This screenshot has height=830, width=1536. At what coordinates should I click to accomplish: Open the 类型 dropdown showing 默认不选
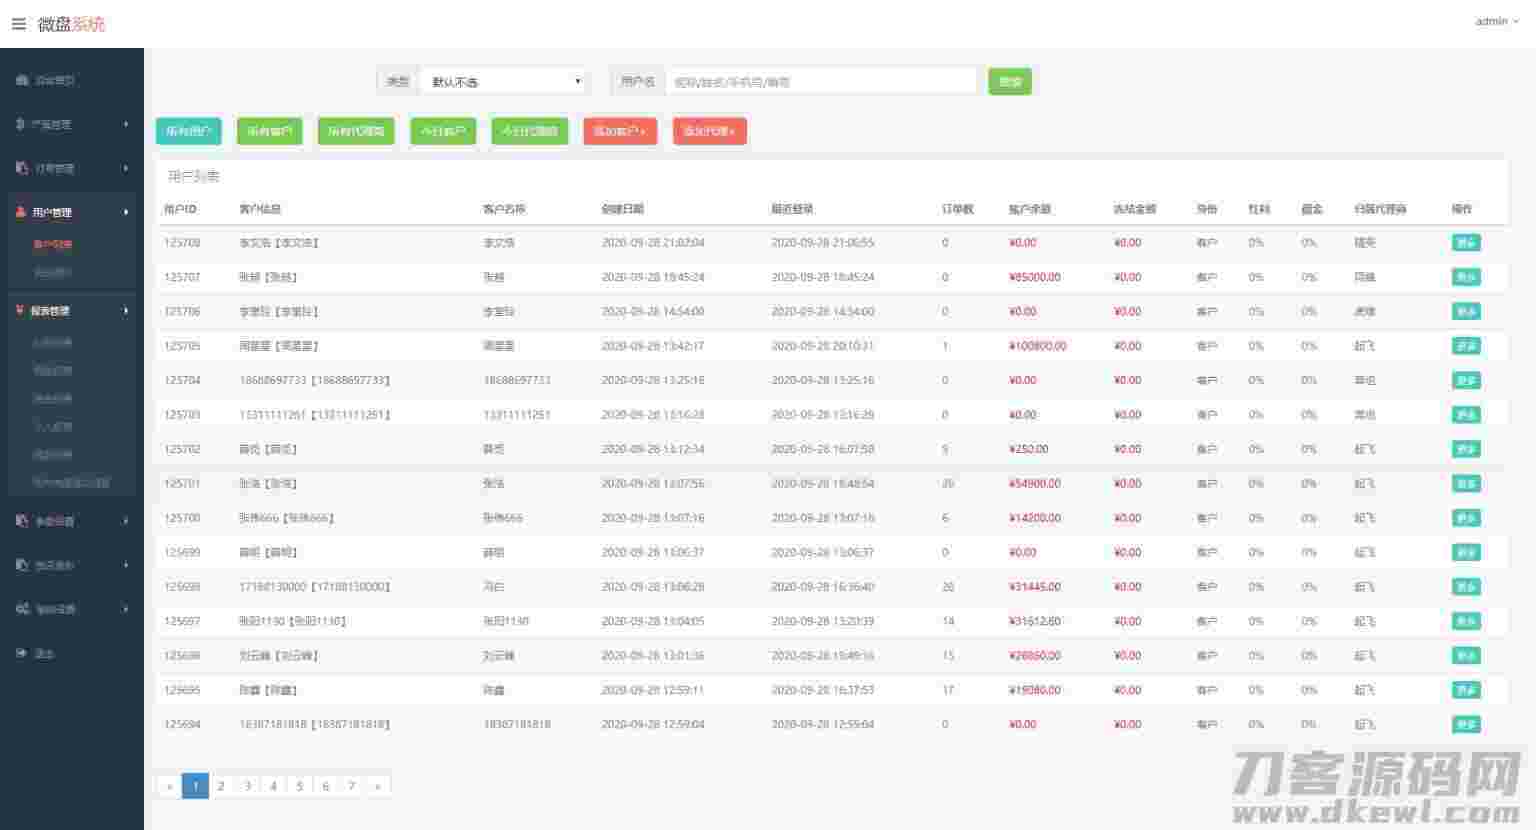click(x=504, y=82)
